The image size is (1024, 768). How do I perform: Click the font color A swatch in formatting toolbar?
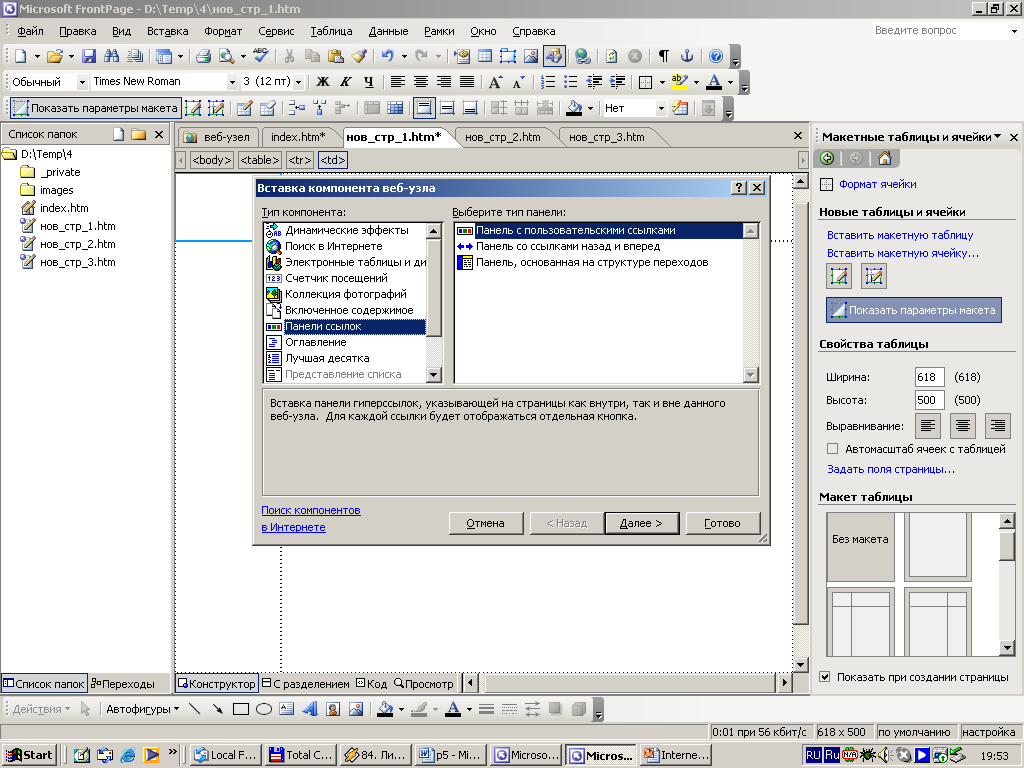[714, 82]
